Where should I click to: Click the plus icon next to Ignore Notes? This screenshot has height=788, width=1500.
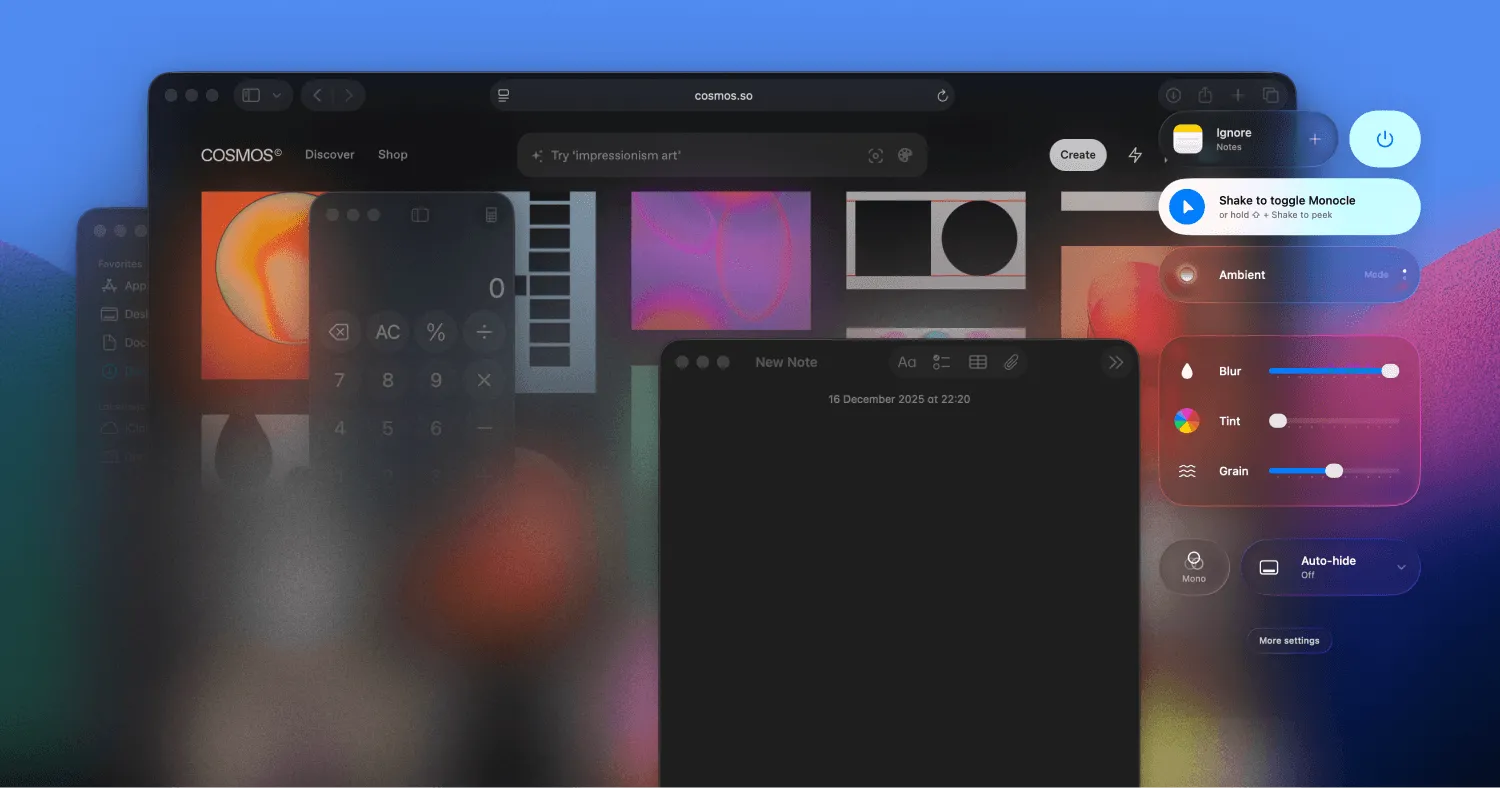tap(1315, 139)
